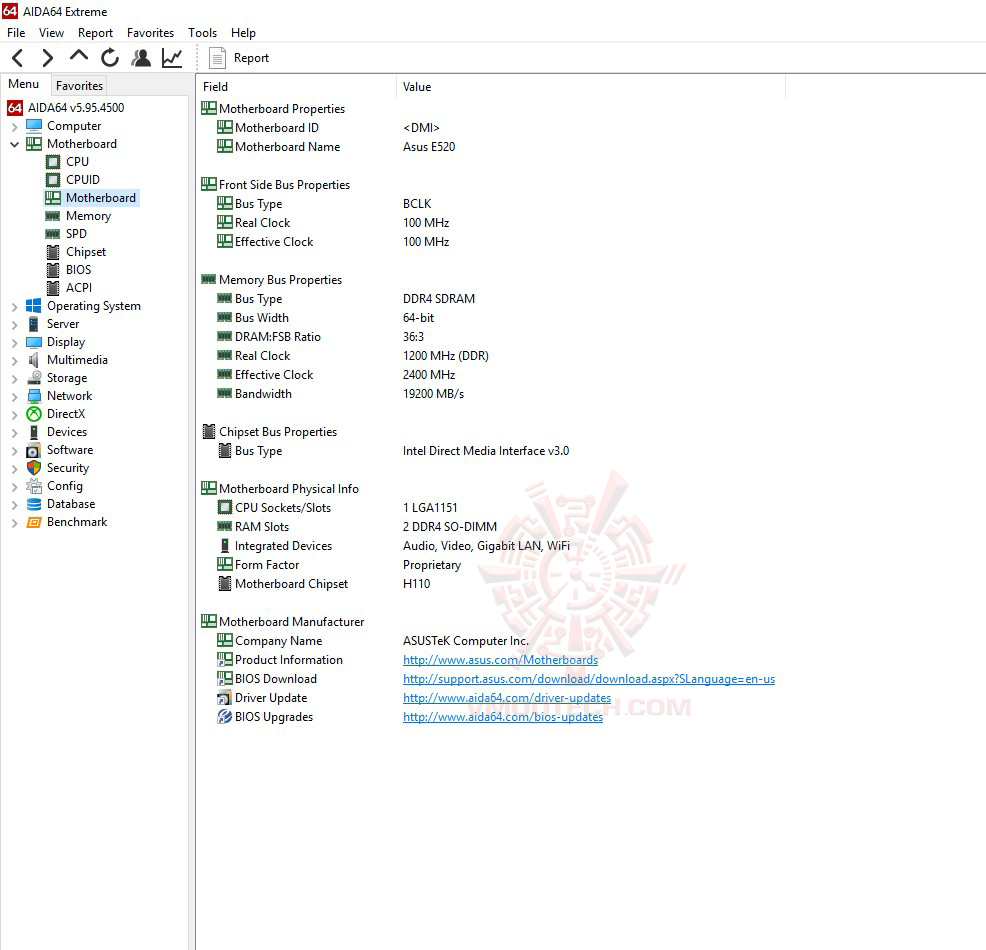Select the Company Name row
The image size is (986, 950).
[x=492, y=641]
